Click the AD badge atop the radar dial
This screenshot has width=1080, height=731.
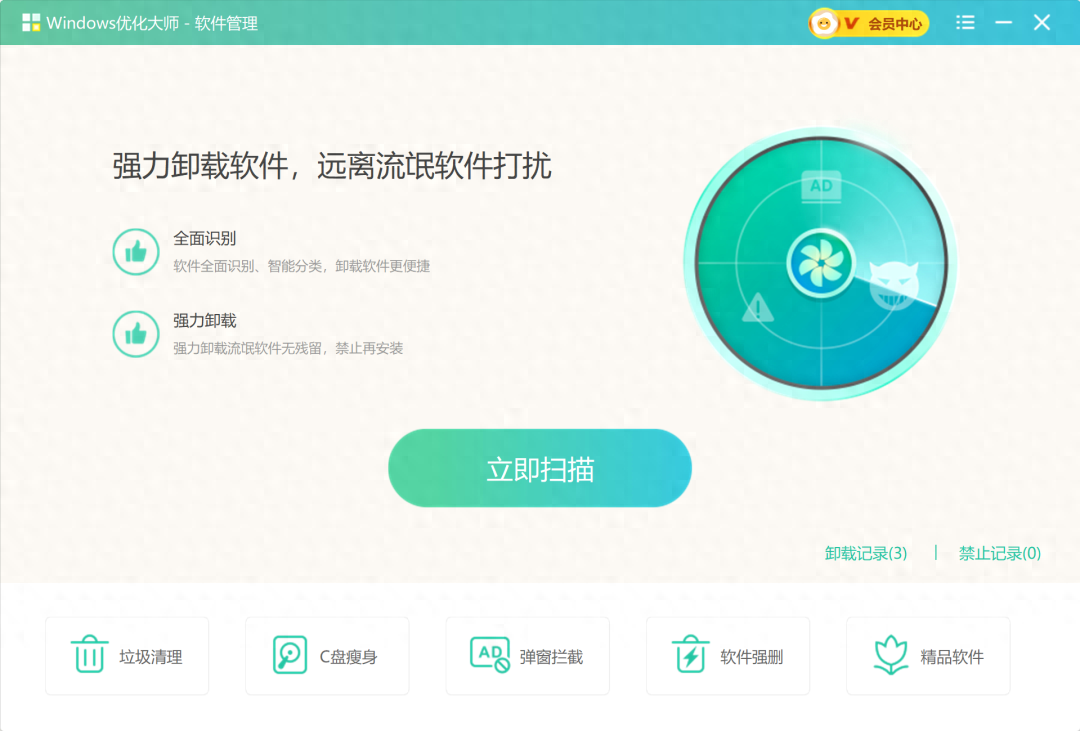pyautogui.click(x=822, y=186)
